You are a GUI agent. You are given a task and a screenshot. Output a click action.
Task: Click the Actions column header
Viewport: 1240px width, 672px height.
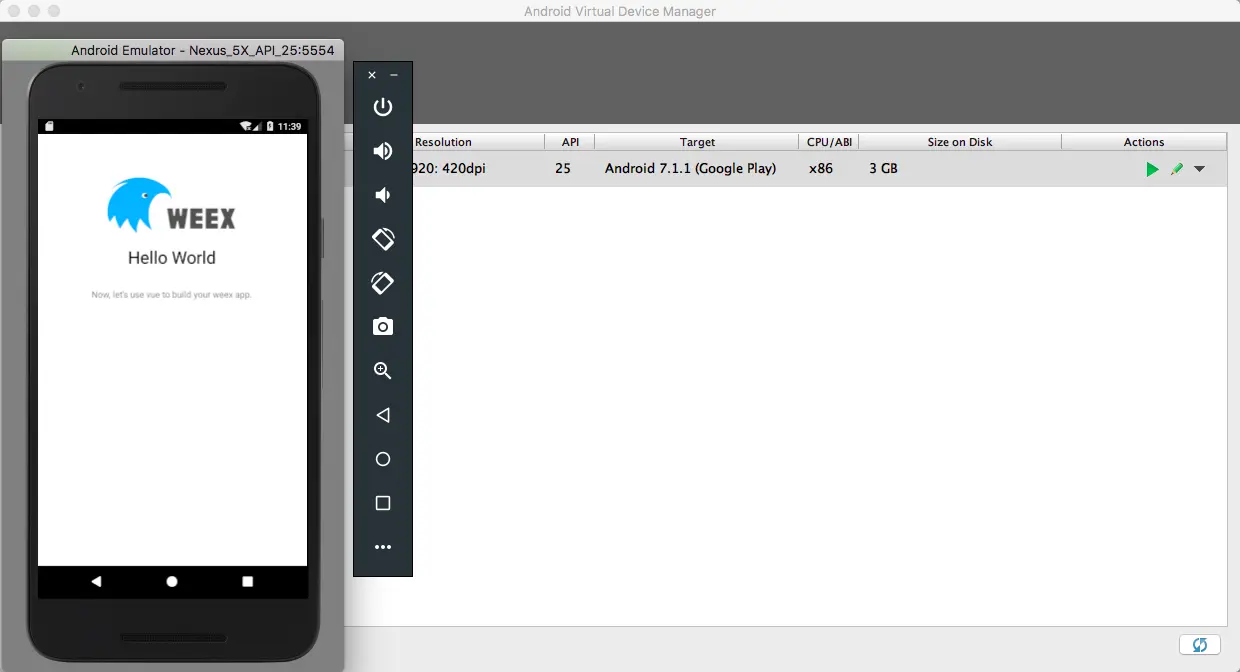[1144, 142]
